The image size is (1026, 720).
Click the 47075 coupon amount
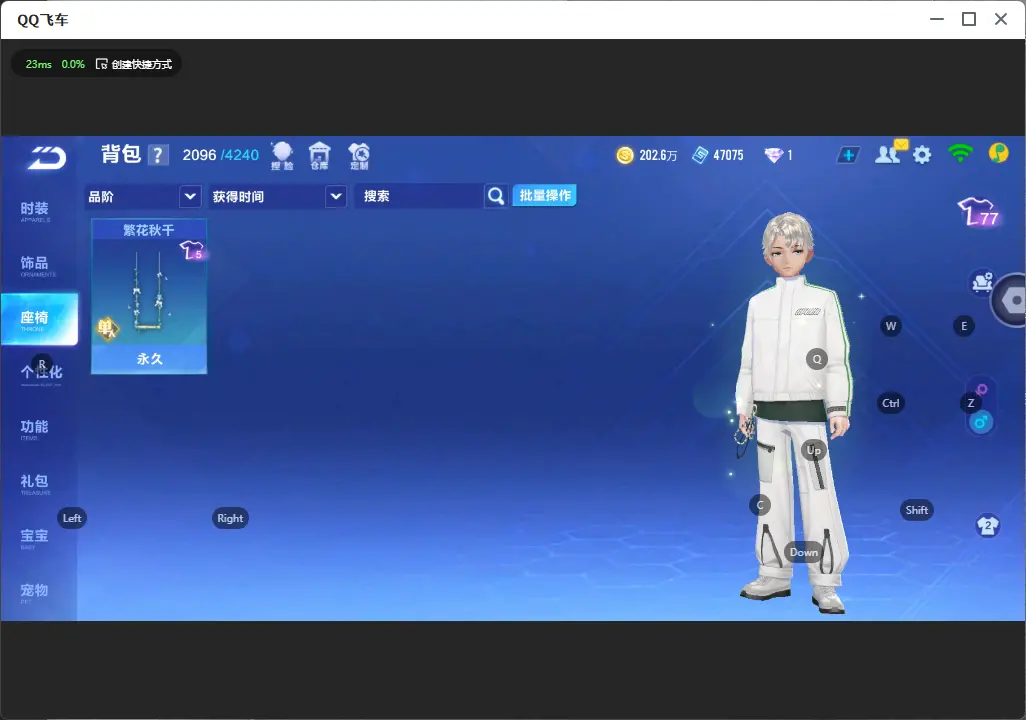728,155
